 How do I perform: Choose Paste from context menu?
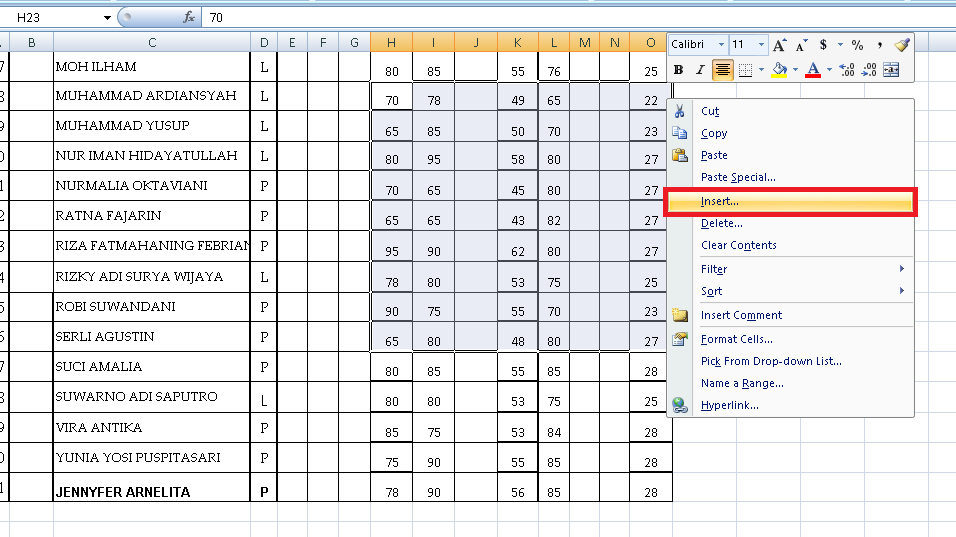click(x=791, y=155)
